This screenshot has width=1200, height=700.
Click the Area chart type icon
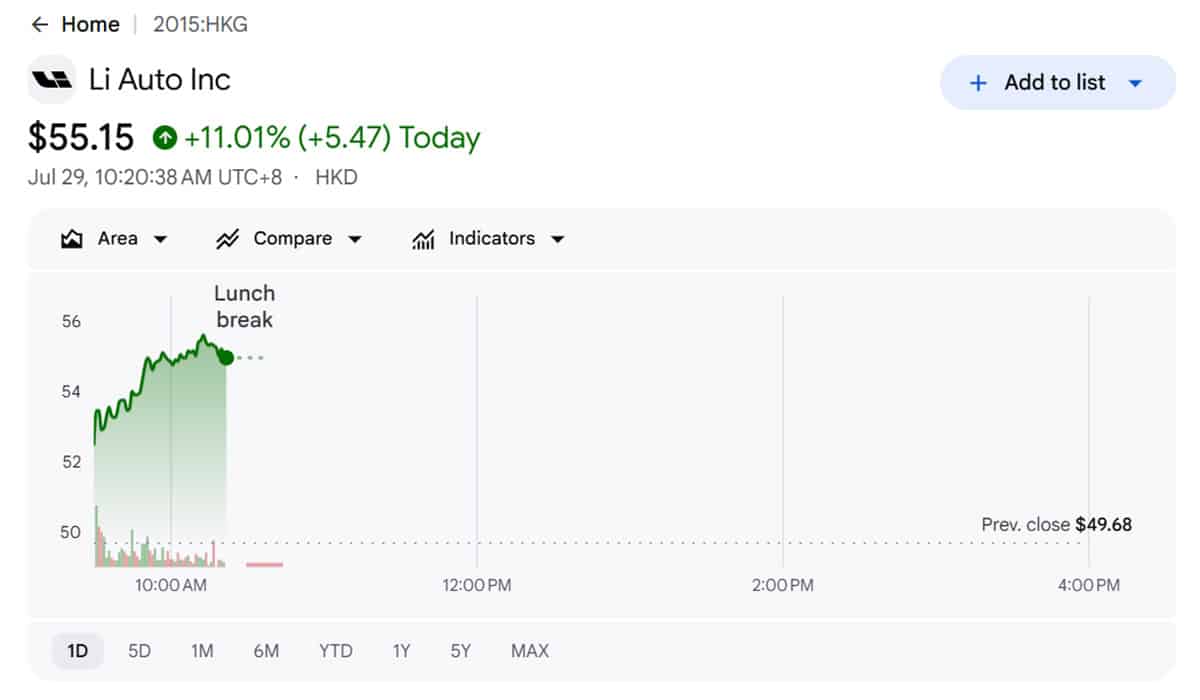(x=71, y=239)
